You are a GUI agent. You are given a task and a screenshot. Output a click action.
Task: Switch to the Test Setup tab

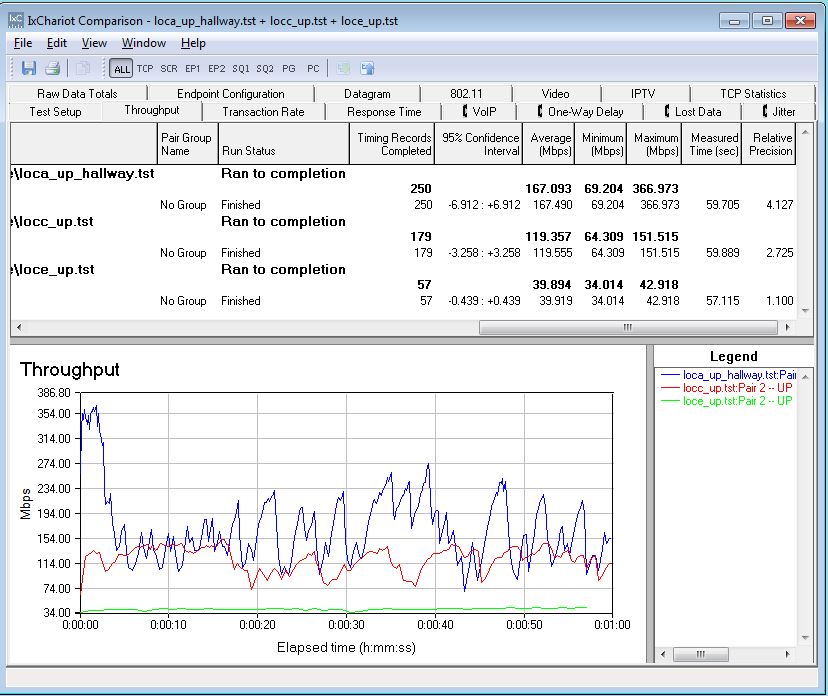click(x=55, y=111)
